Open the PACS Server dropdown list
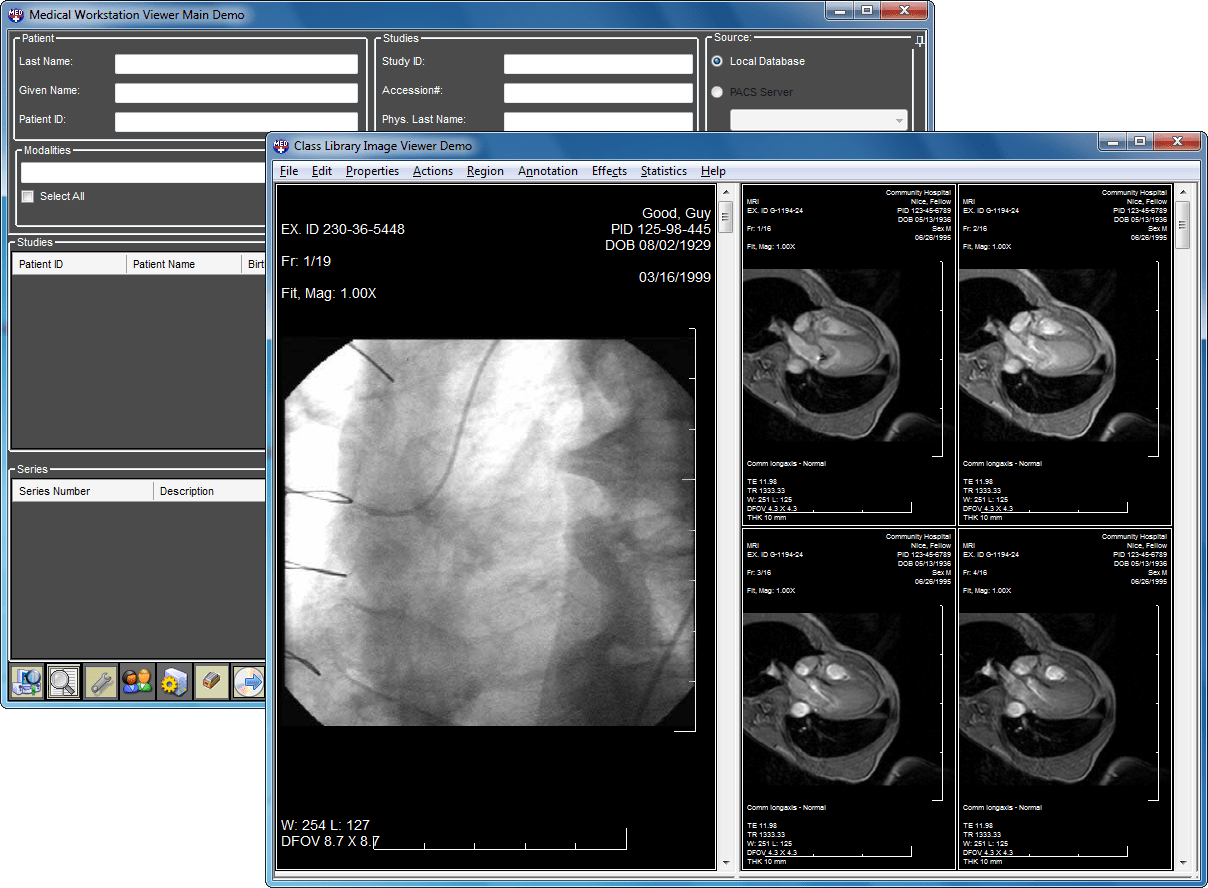This screenshot has width=1208, height=888. click(899, 121)
